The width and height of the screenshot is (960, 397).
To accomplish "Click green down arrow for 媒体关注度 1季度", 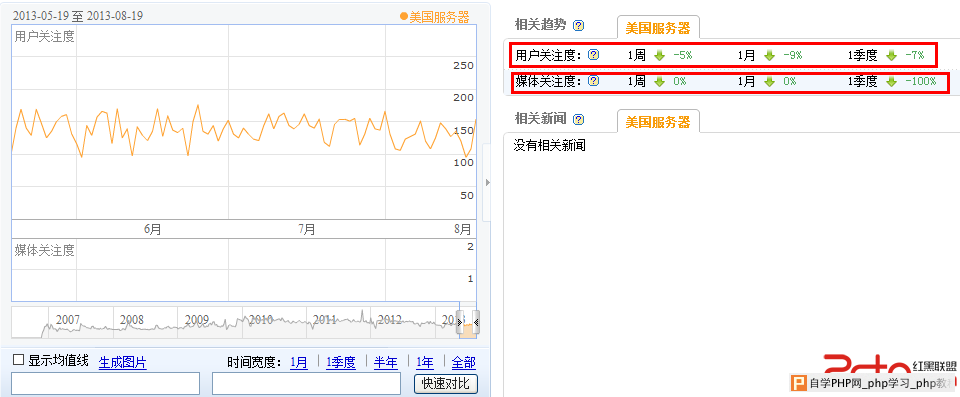I will (x=891, y=81).
